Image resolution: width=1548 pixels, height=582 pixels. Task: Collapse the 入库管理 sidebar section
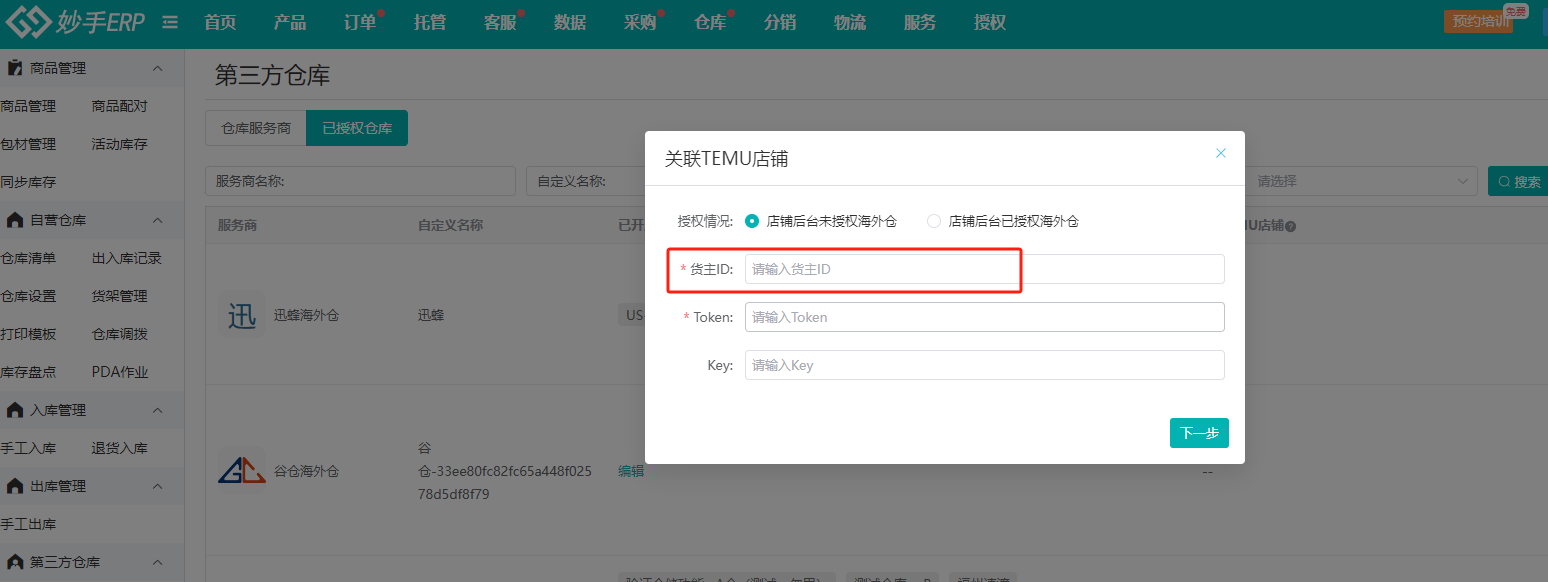[157, 410]
